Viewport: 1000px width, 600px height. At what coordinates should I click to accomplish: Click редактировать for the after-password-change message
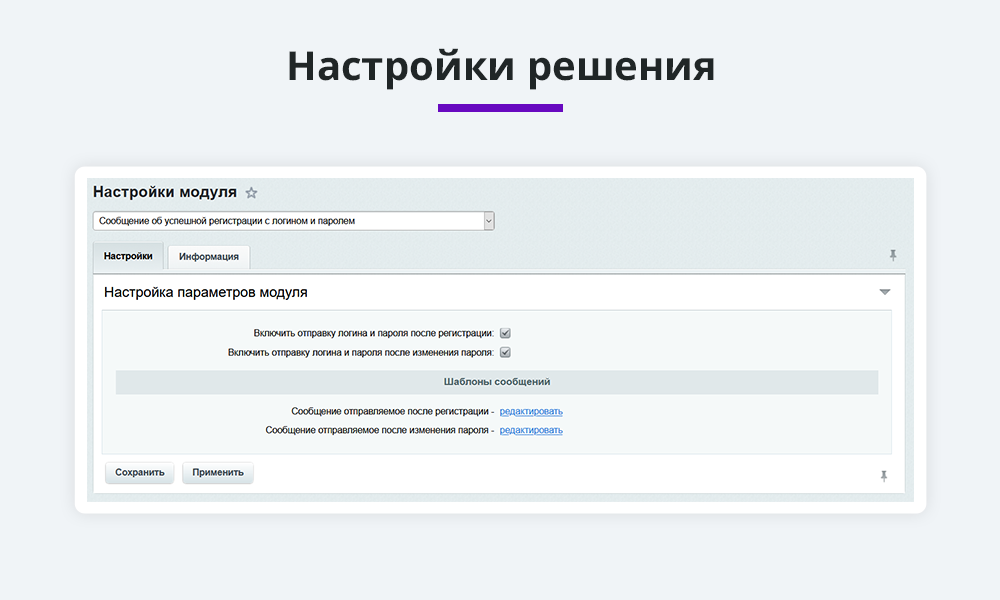(531, 430)
